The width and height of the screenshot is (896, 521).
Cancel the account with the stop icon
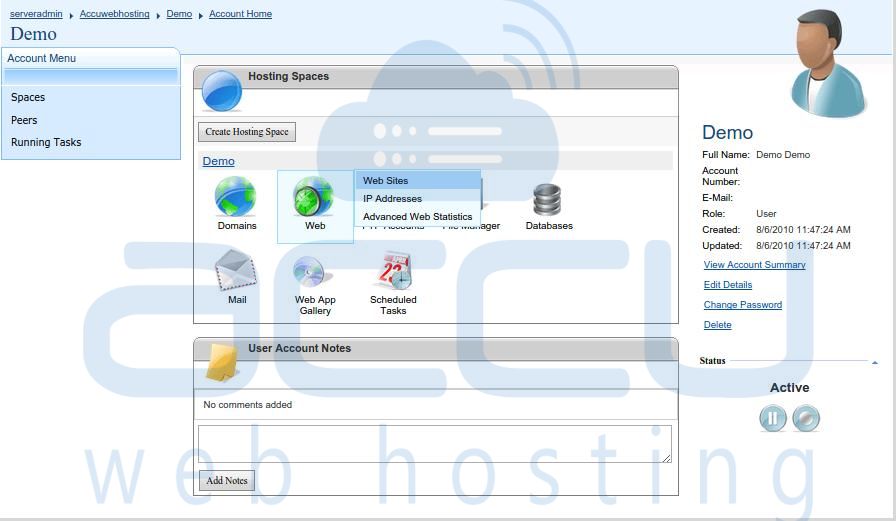coord(806,418)
